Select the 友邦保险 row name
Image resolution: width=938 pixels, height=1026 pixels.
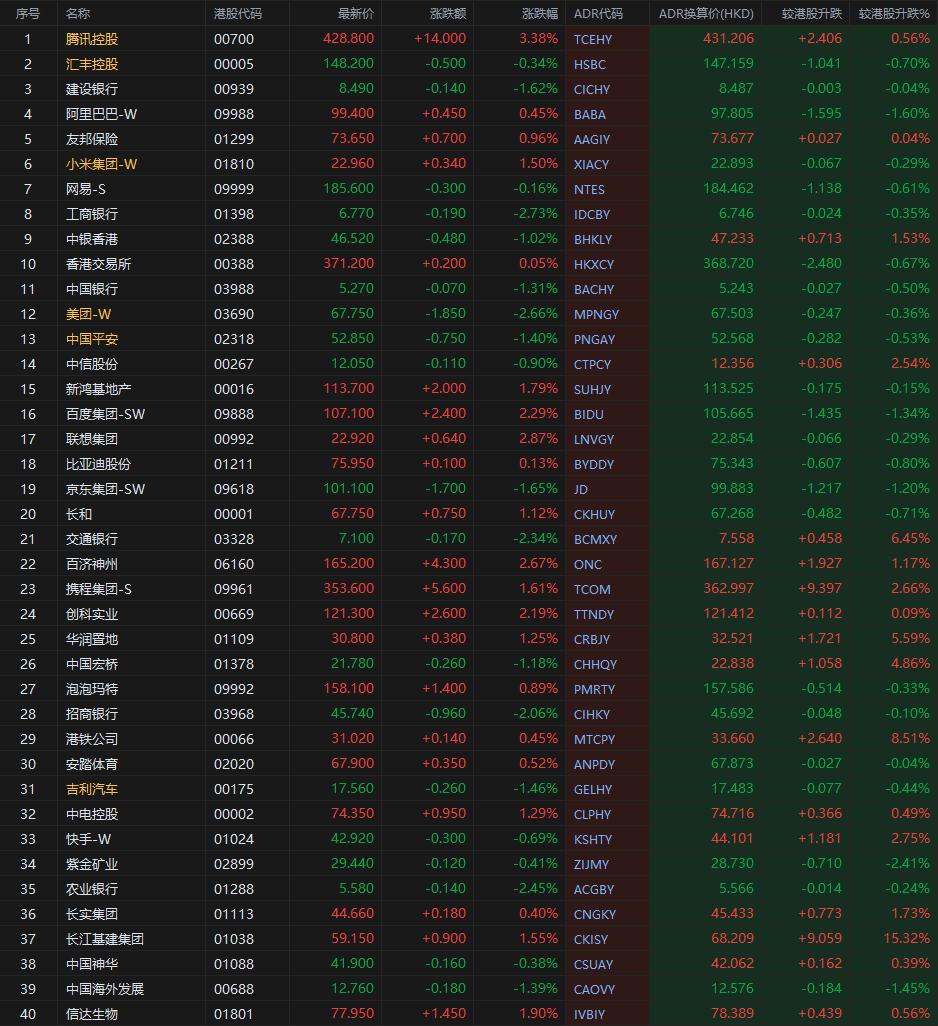click(x=92, y=139)
